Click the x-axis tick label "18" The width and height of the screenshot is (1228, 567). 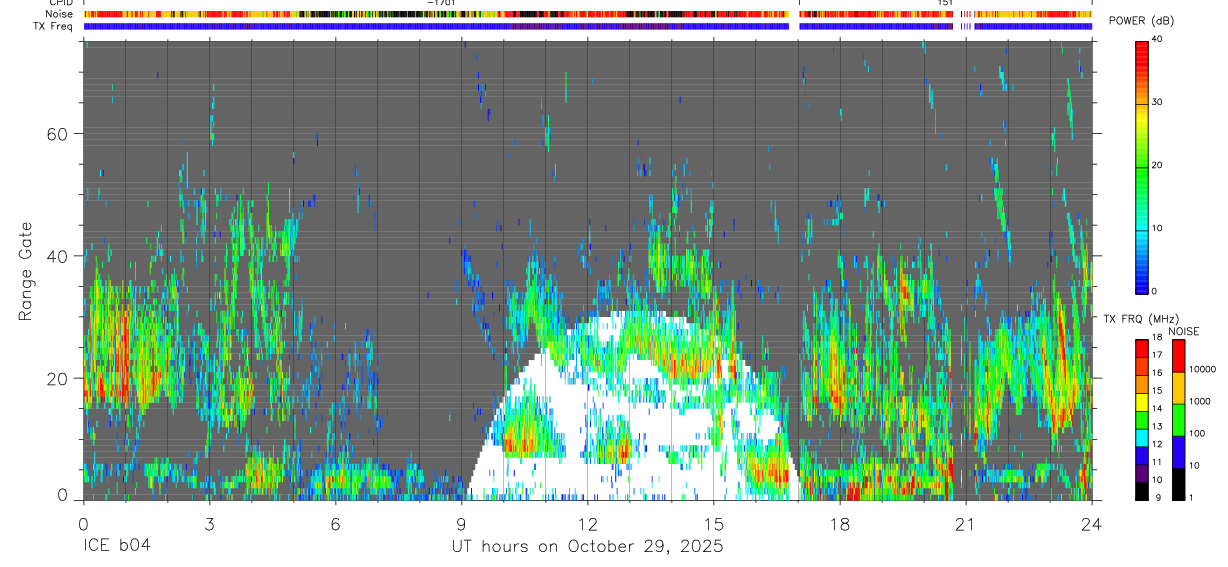839,523
